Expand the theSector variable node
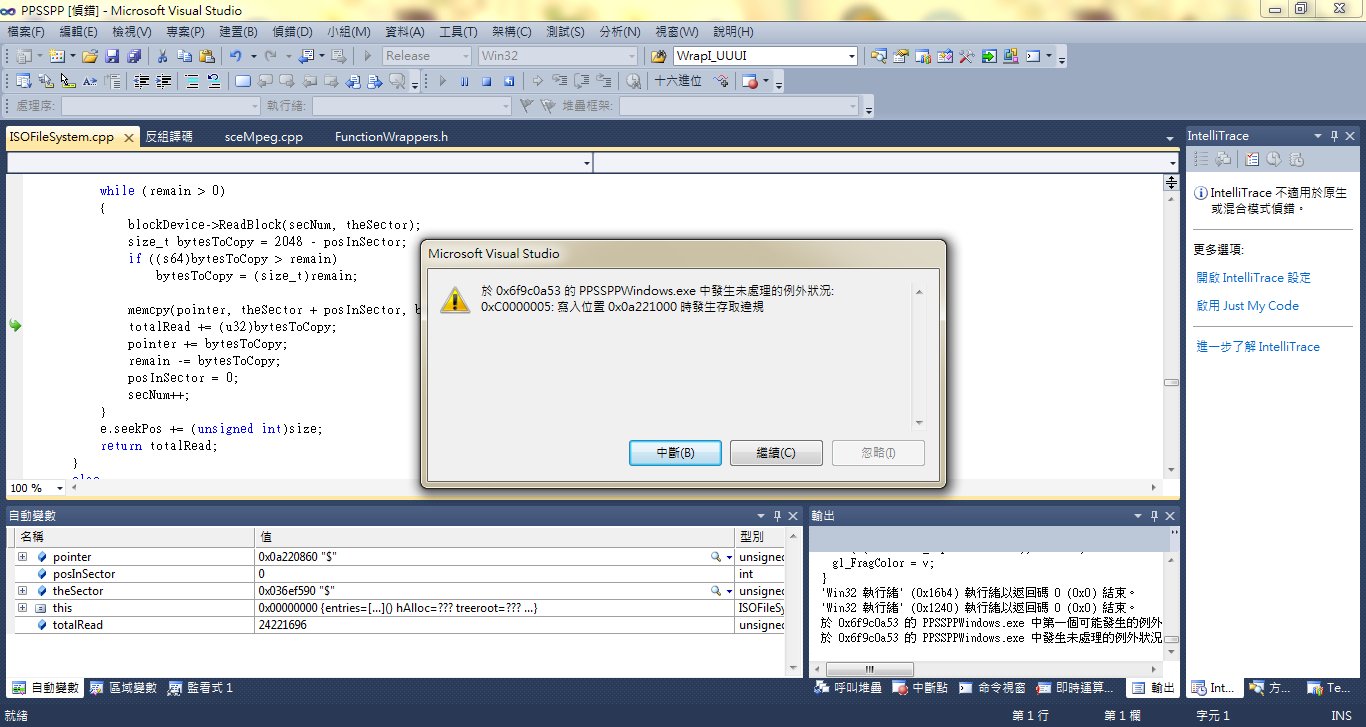Screen dimensions: 1366x727 click(22, 591)
